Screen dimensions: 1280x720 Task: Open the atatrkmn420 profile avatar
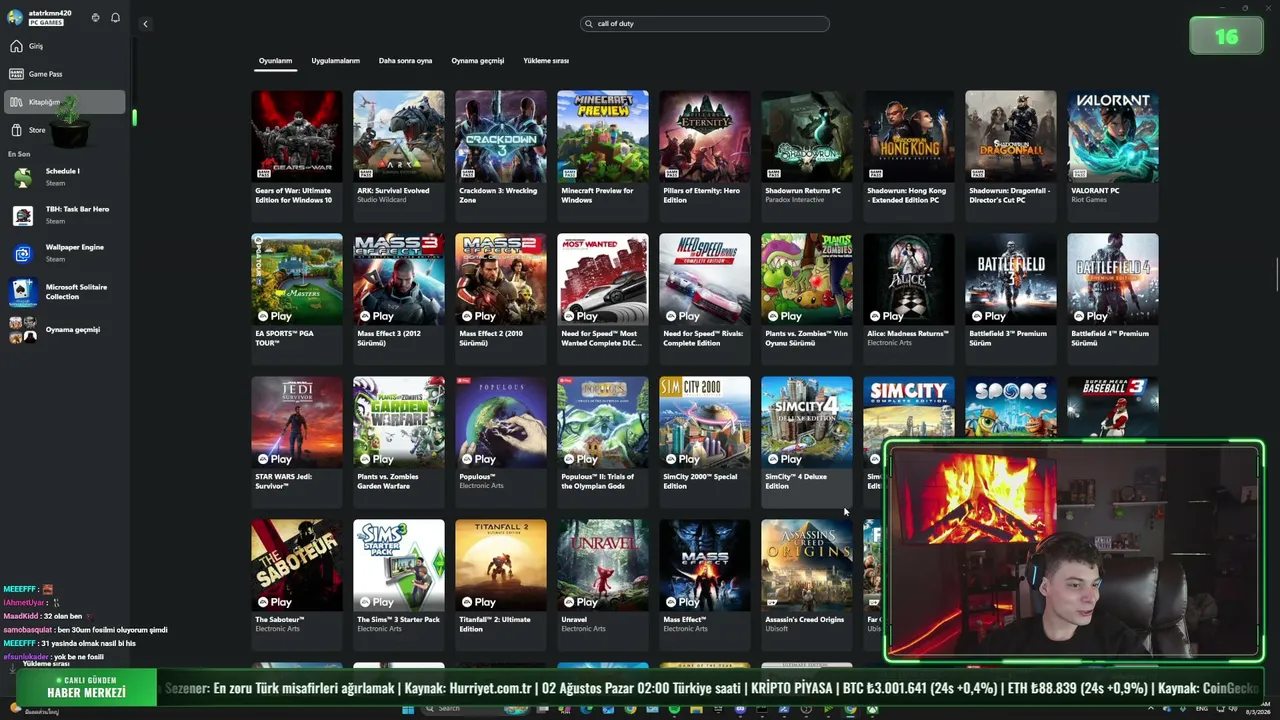pos(15,17)
